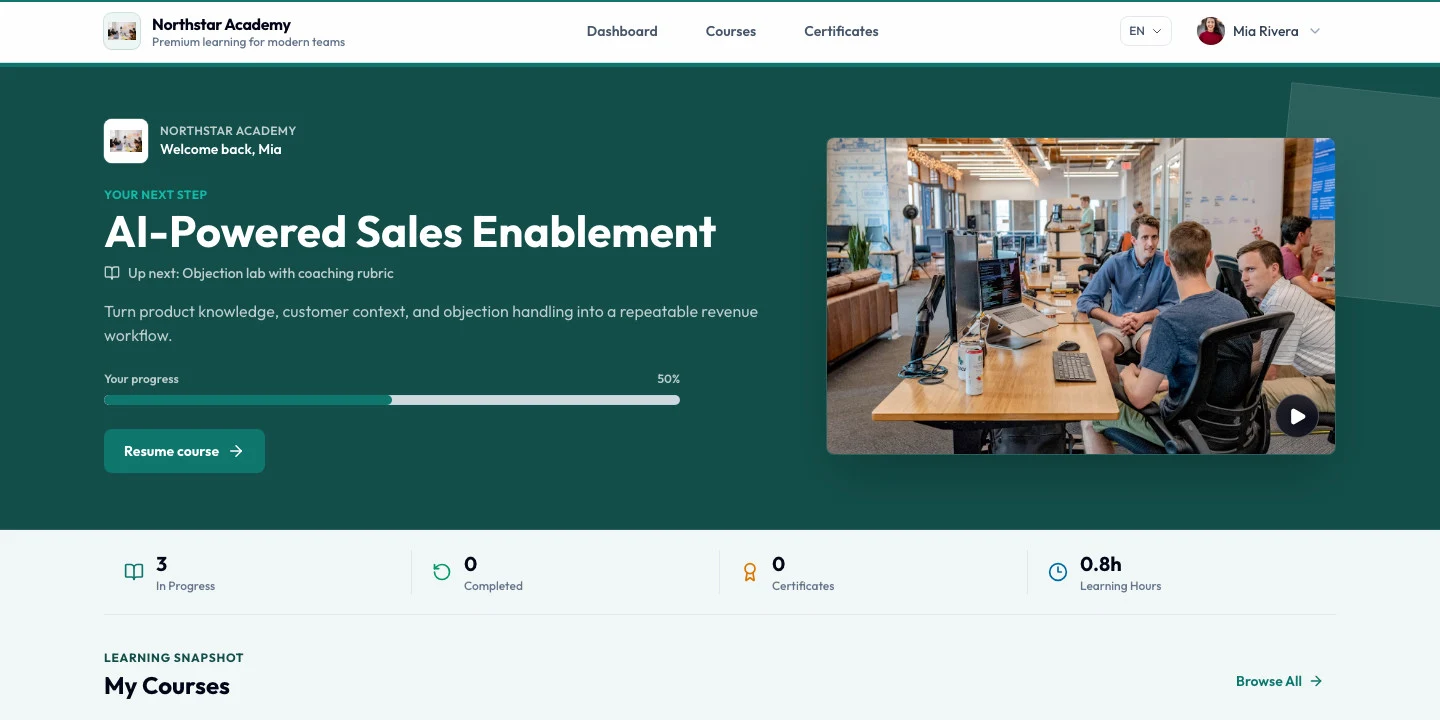Click Mia Rivera's profile avatar

click(x=1211, y=31)
